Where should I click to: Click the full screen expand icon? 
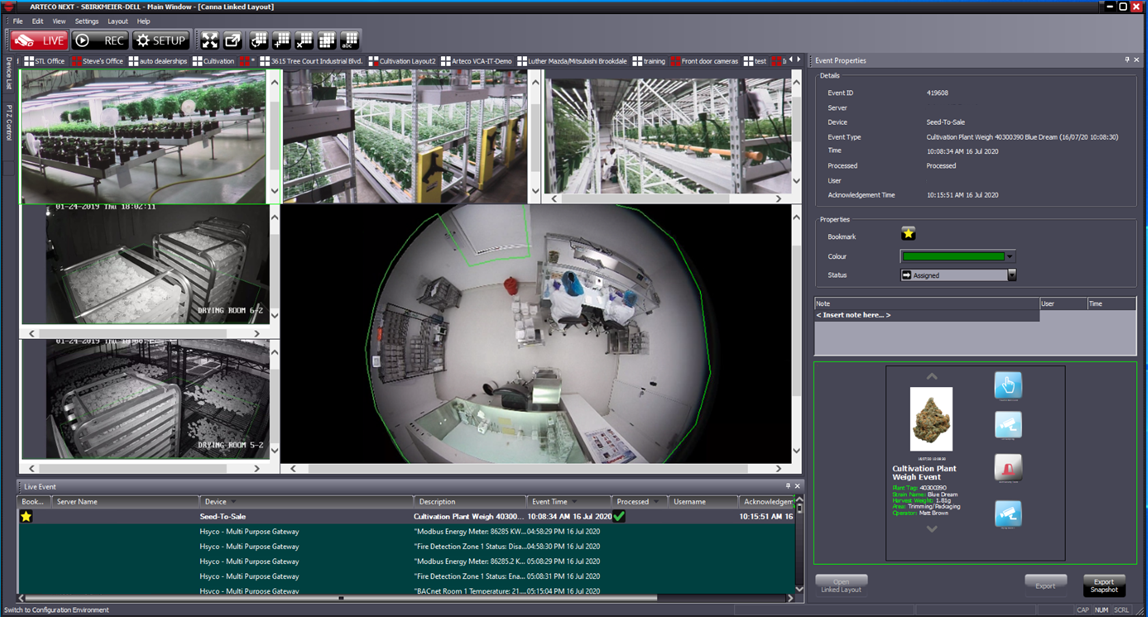point(209,40)
